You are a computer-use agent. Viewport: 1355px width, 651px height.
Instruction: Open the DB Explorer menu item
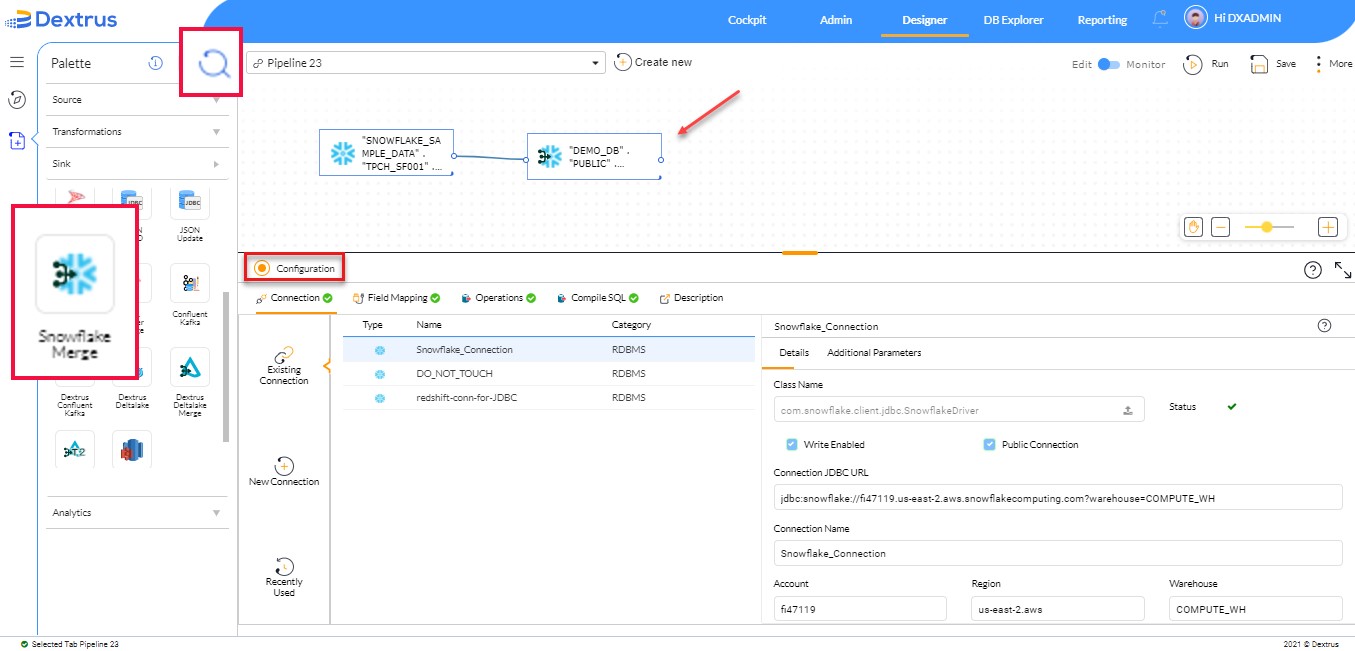tap(1012, 17)
